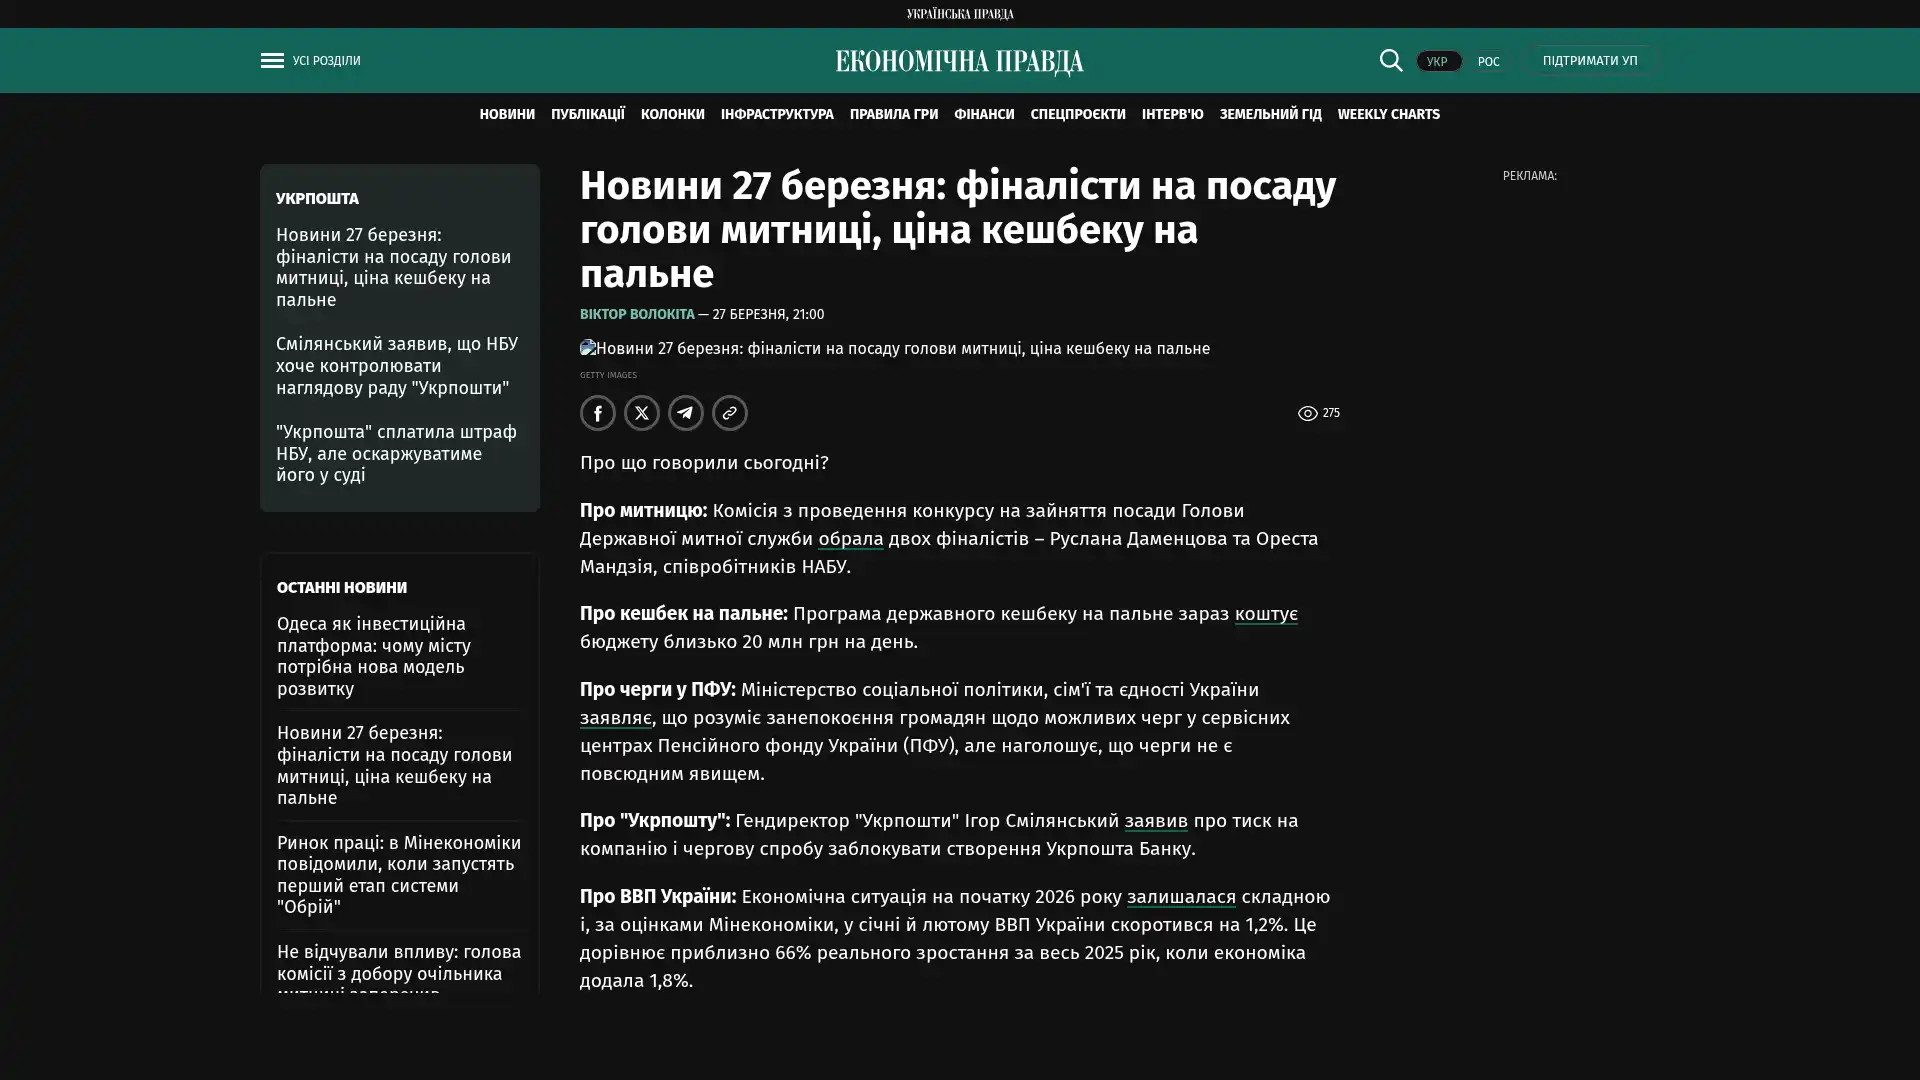Switch language to УКР
This screenshot has height=1080, width=1920.
(x=1437, y=62)
